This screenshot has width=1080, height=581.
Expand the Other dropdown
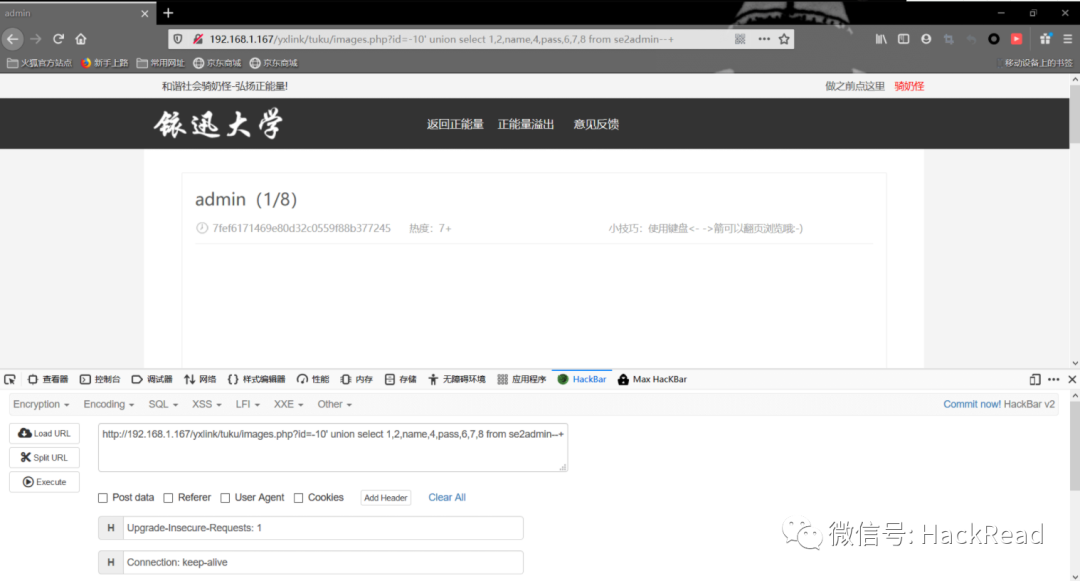click(x=334, y=404)
